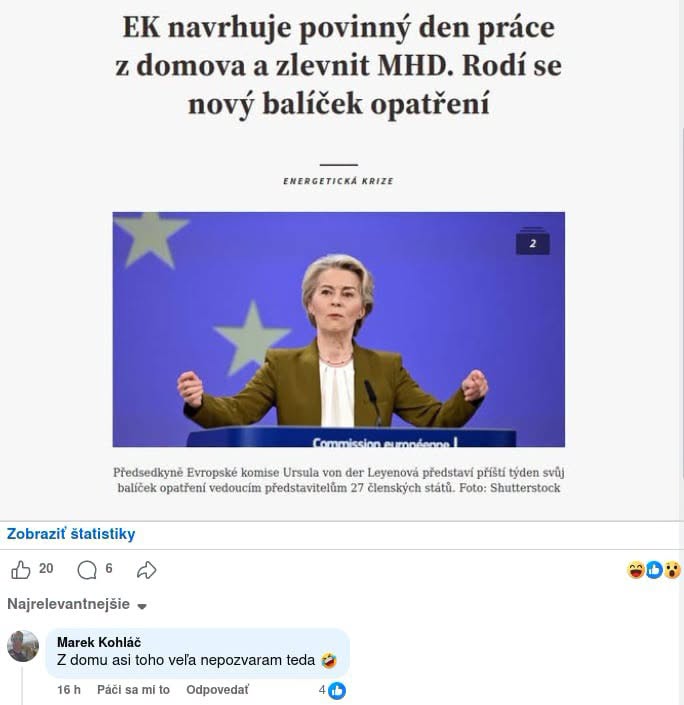Screen dimensions: 684x705
Task: Click the Energetická krize category label
Action: [x=338, y=181]
